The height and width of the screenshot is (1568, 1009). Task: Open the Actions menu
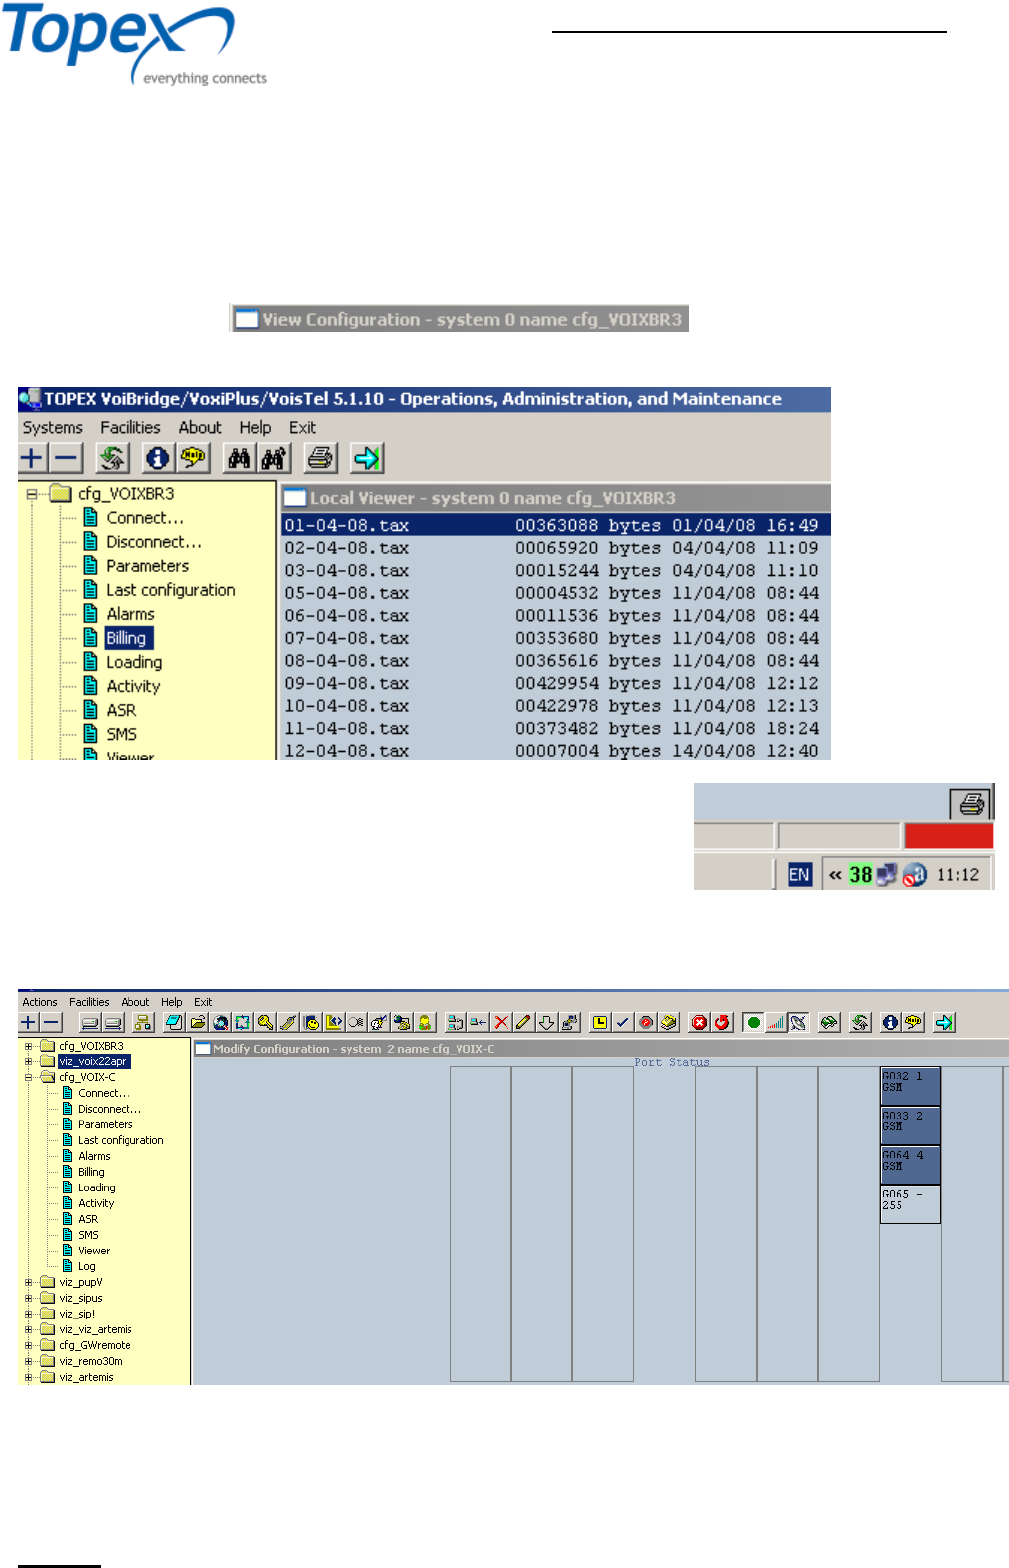(40, 1002)
